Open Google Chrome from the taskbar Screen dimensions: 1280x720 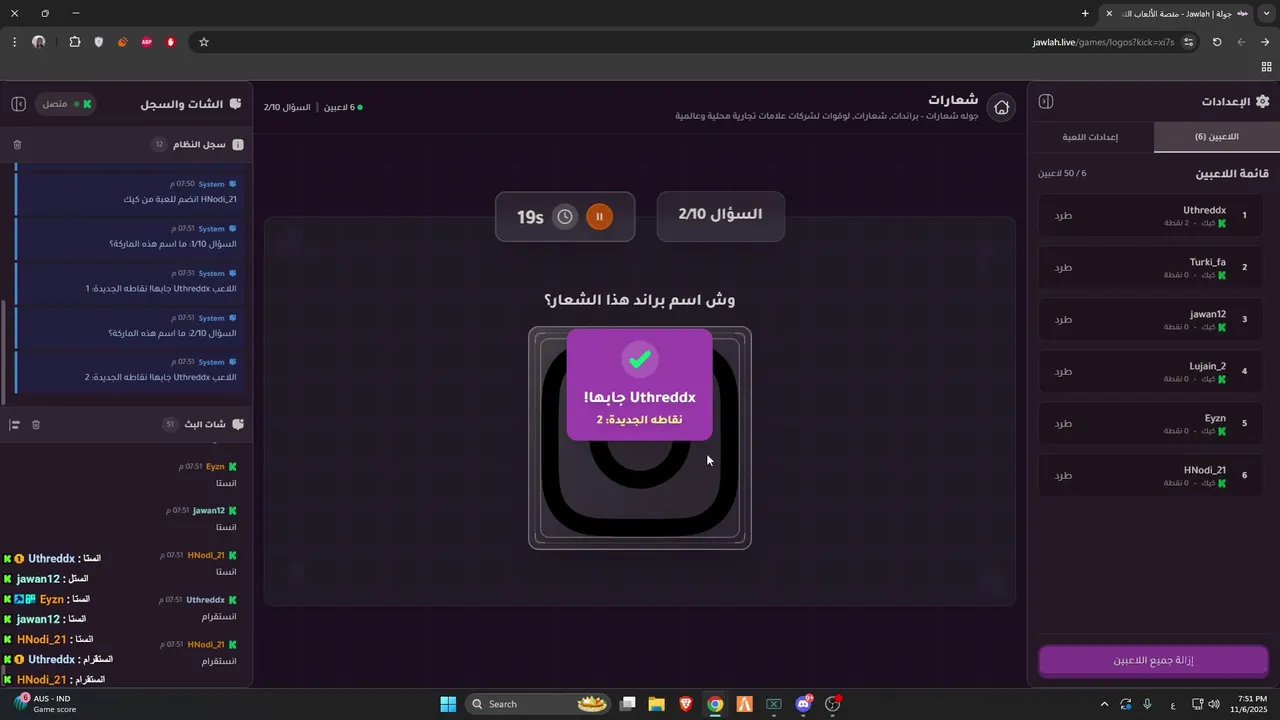pos(715,704)
